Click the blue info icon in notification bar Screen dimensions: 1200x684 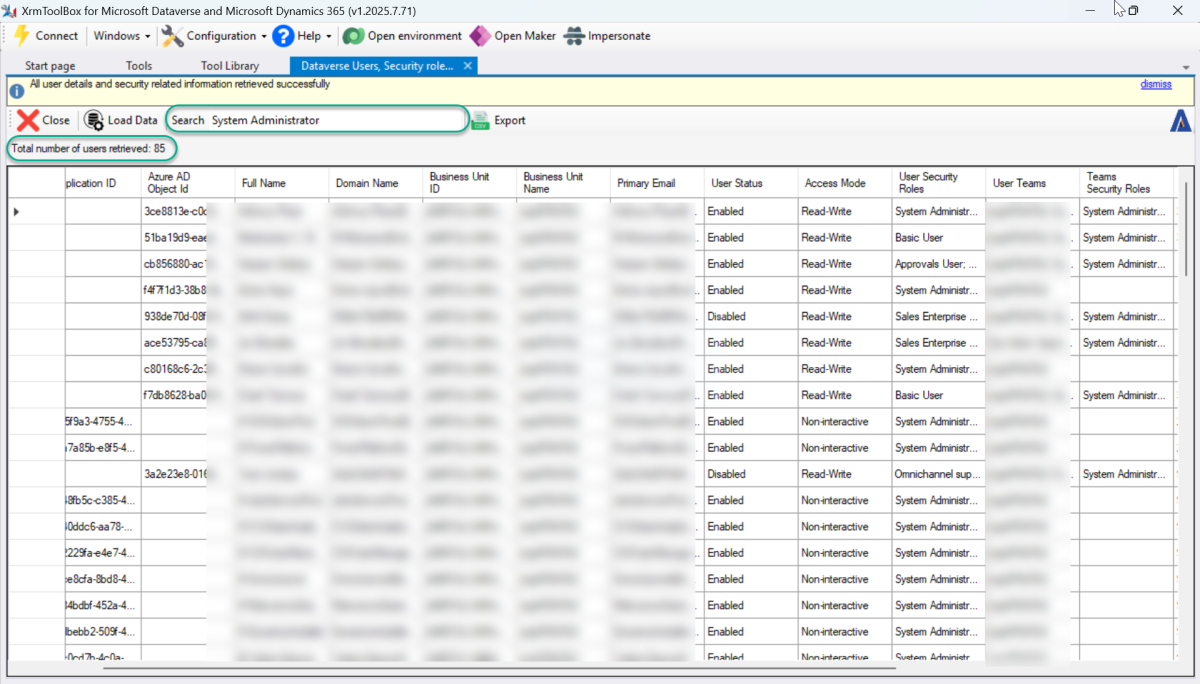click(x=17, y=90)
